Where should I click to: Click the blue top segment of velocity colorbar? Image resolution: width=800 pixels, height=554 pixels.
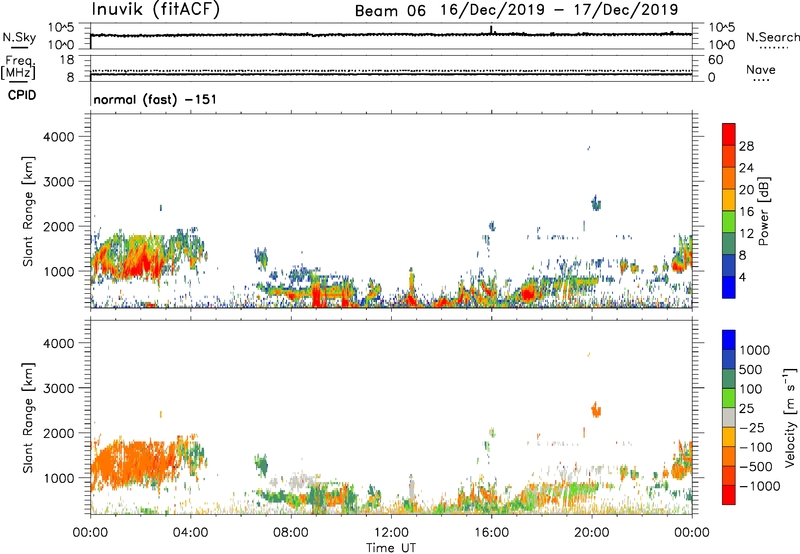pos(729,340)
